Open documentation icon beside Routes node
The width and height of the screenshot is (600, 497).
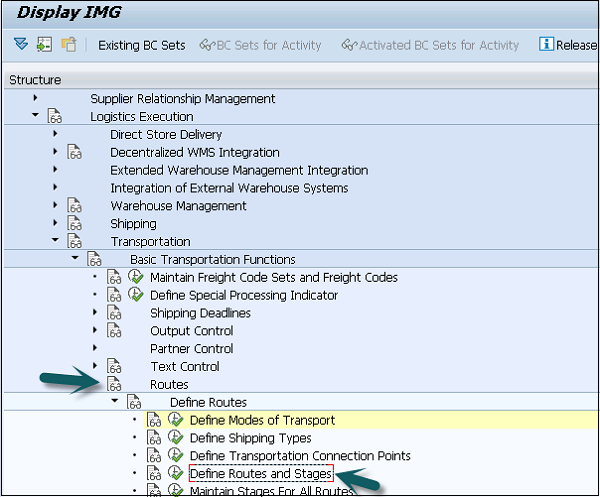(114, 384)
